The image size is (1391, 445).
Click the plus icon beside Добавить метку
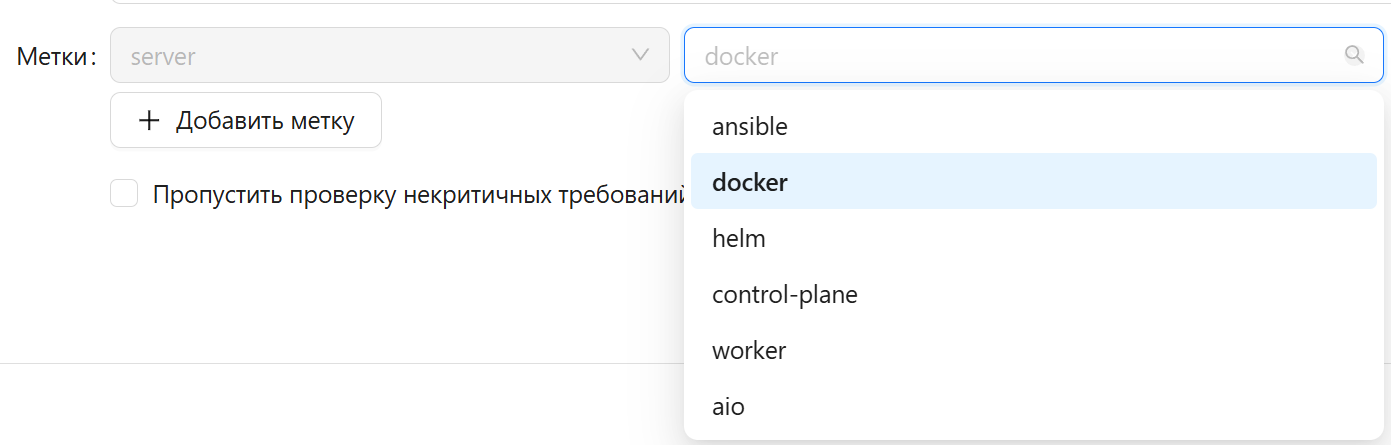(x=149, y=121)
